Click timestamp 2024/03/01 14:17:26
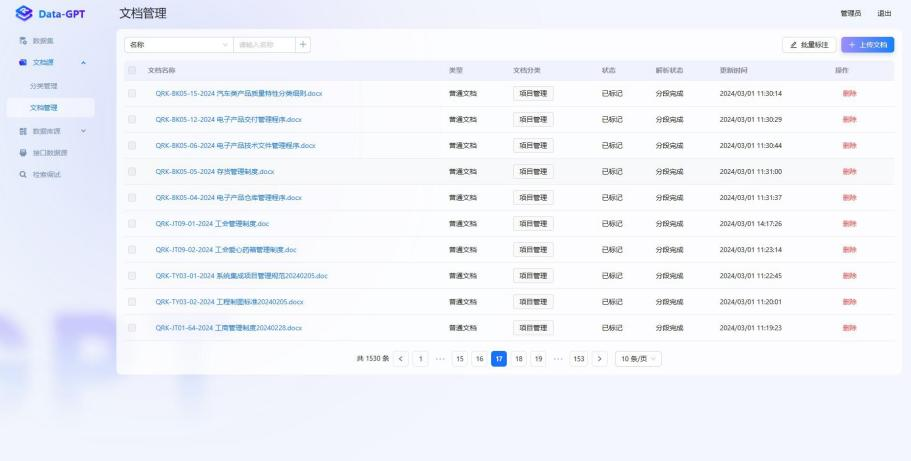The height and width of the screenshot is (461, 911). tap(751, 224)
